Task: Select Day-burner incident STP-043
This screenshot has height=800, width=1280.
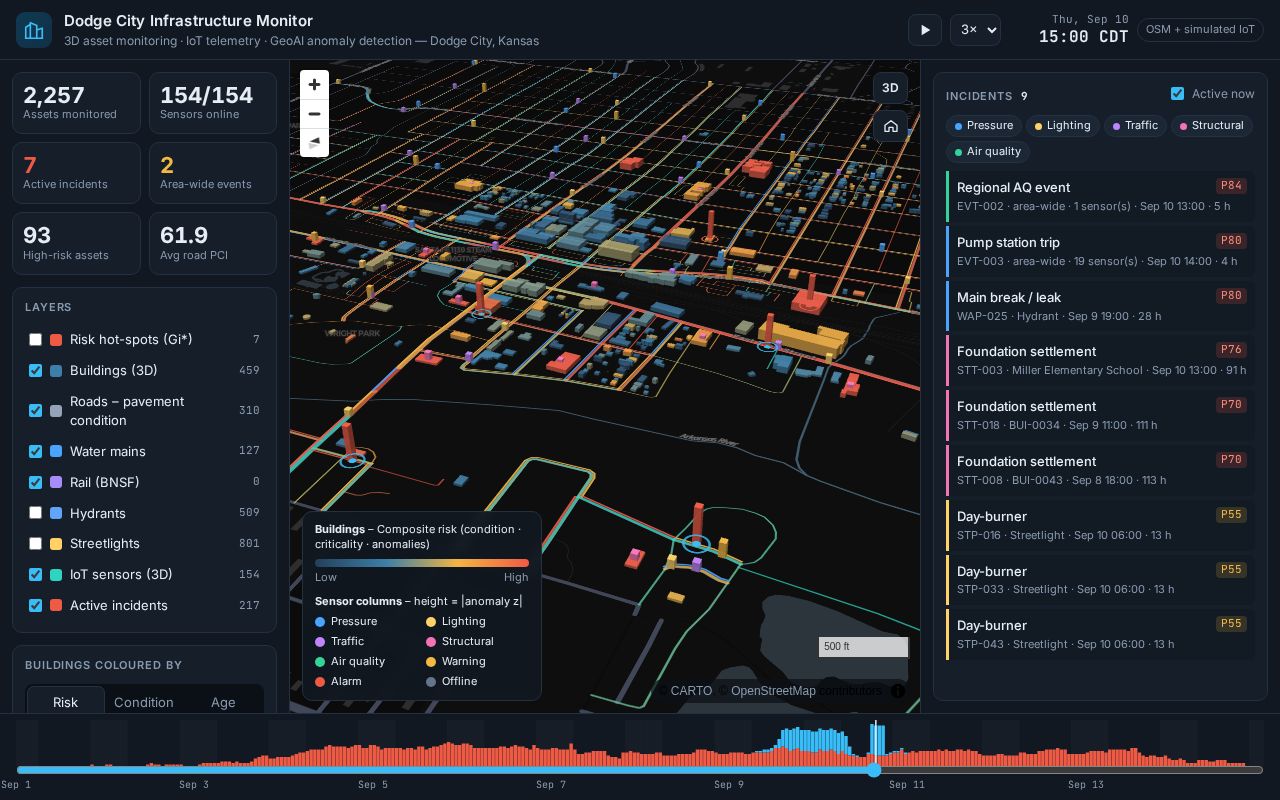Action: pos(1099,634)
